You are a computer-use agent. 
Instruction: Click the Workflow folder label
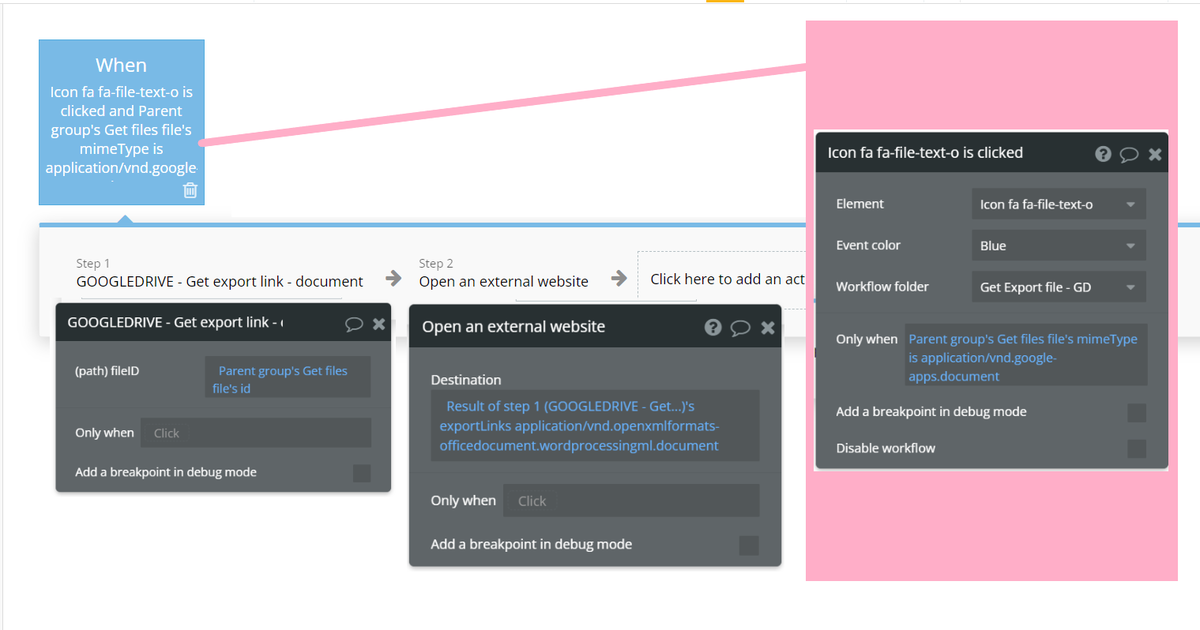tap(882, 287)
